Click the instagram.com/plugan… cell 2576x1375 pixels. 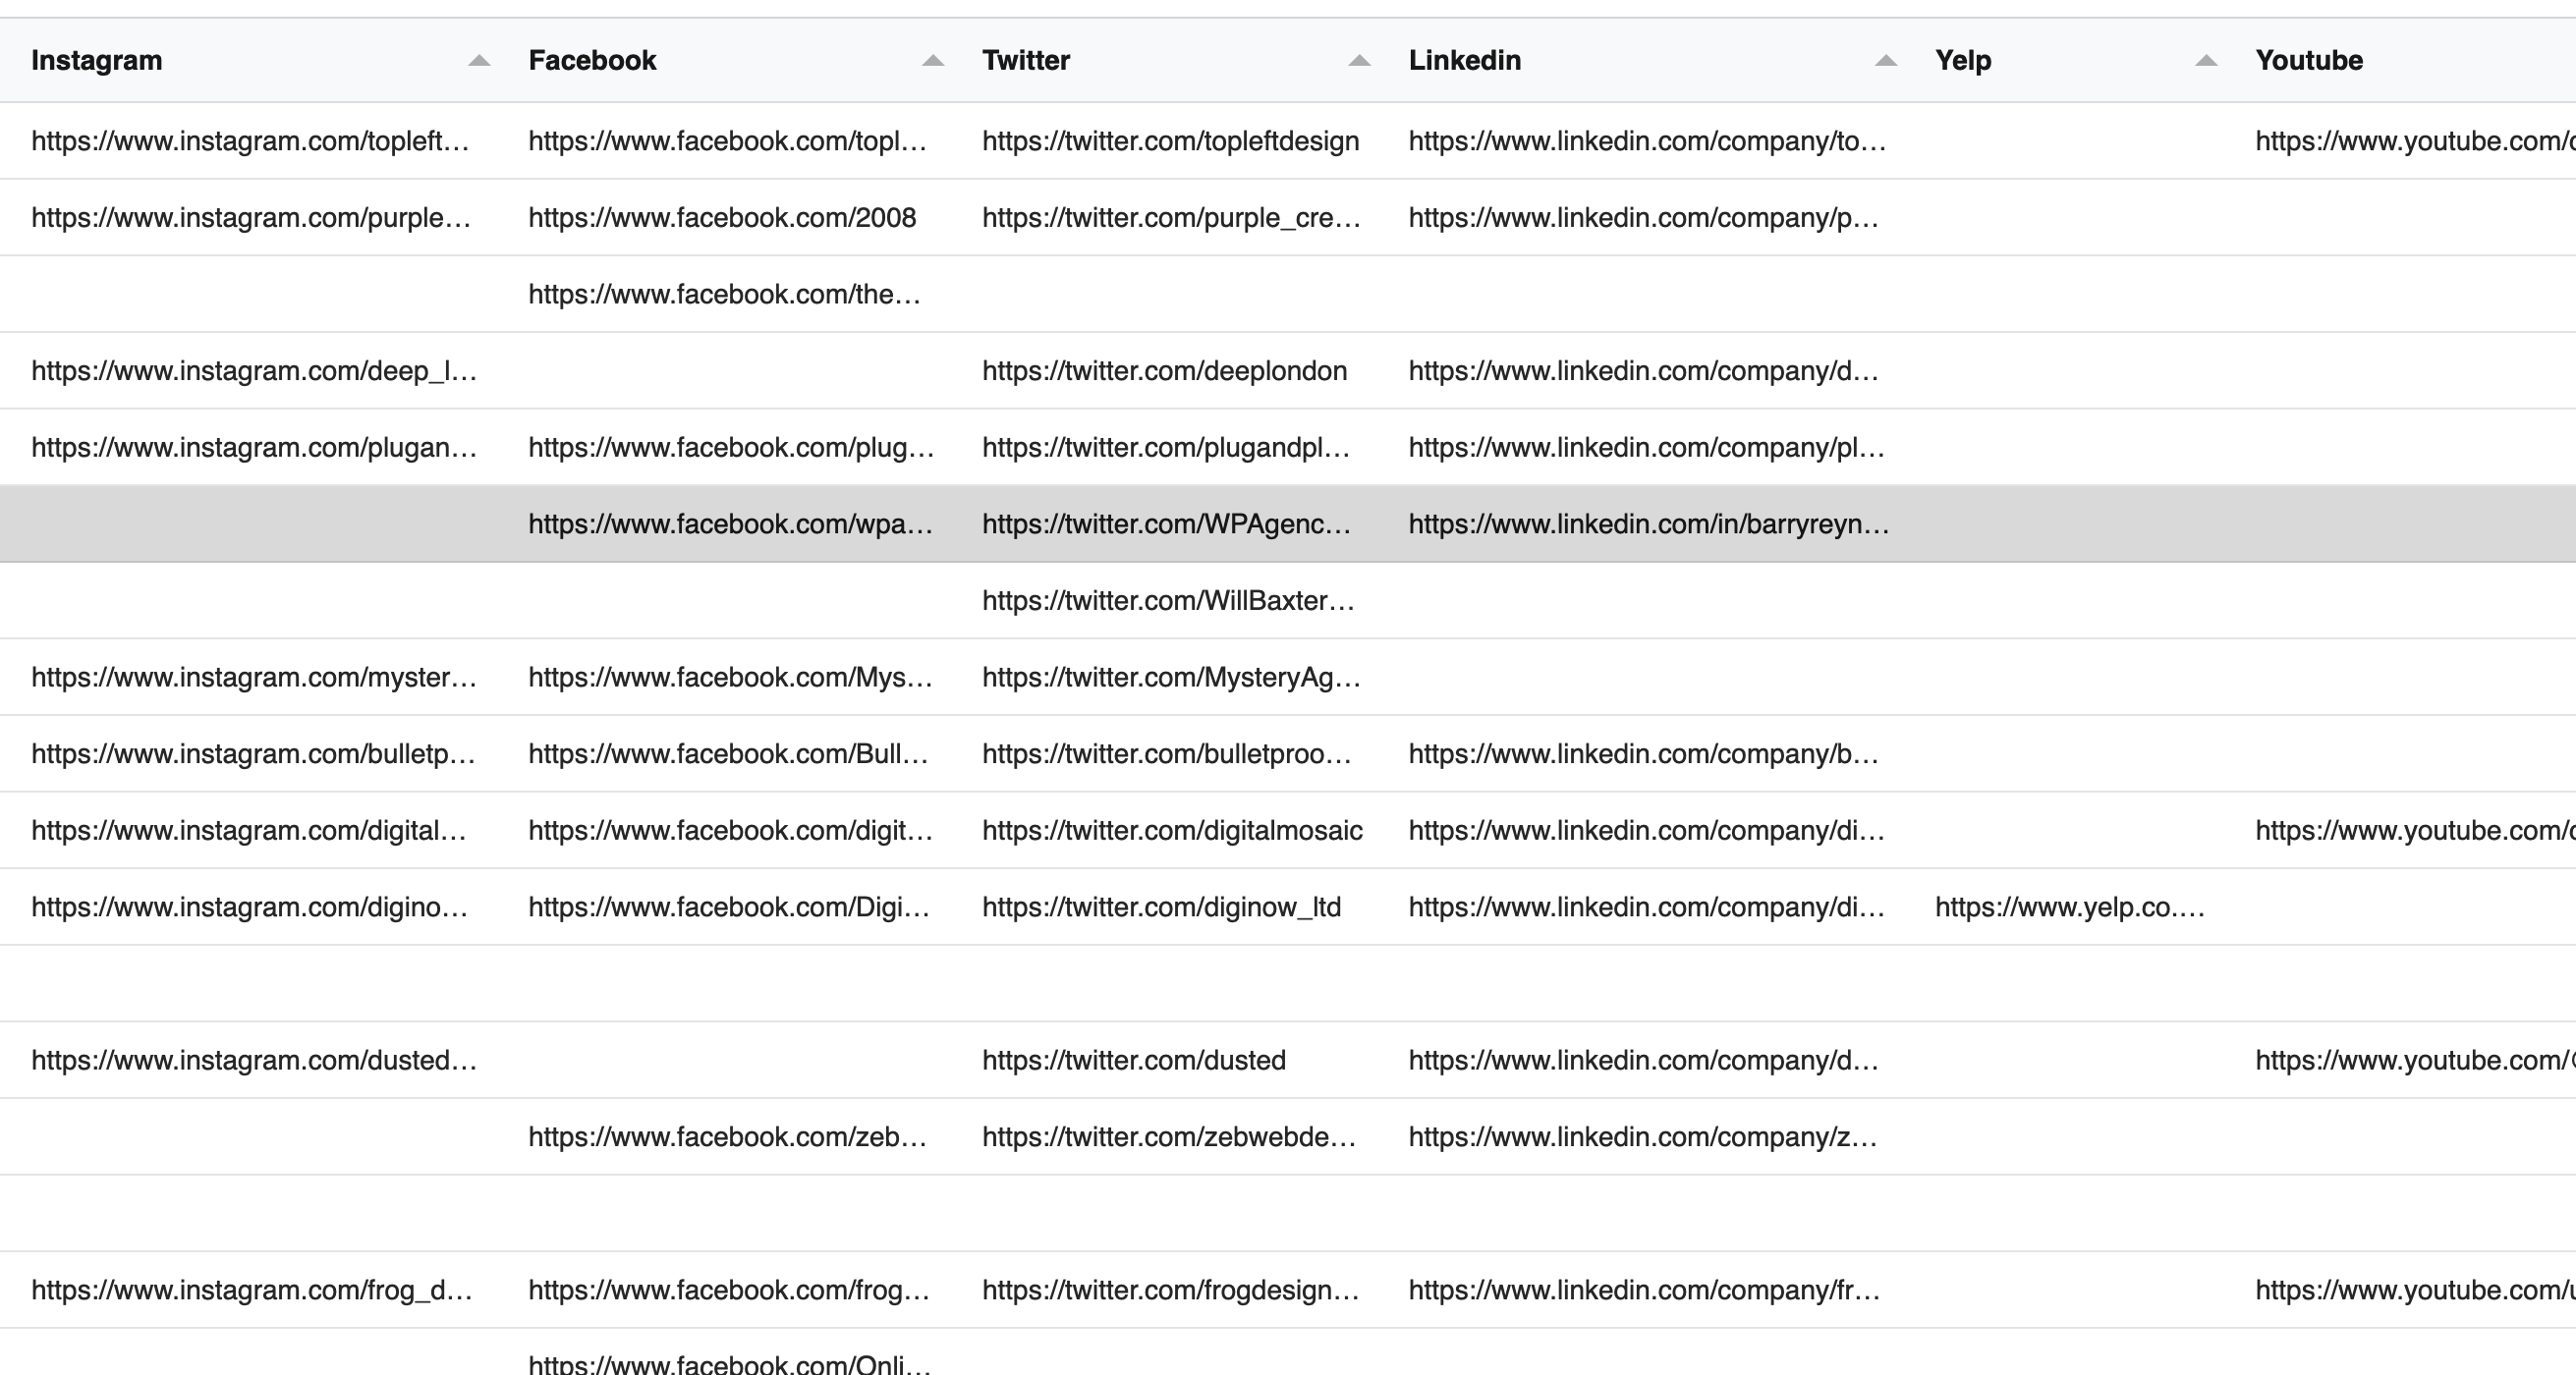click(254, 447)
